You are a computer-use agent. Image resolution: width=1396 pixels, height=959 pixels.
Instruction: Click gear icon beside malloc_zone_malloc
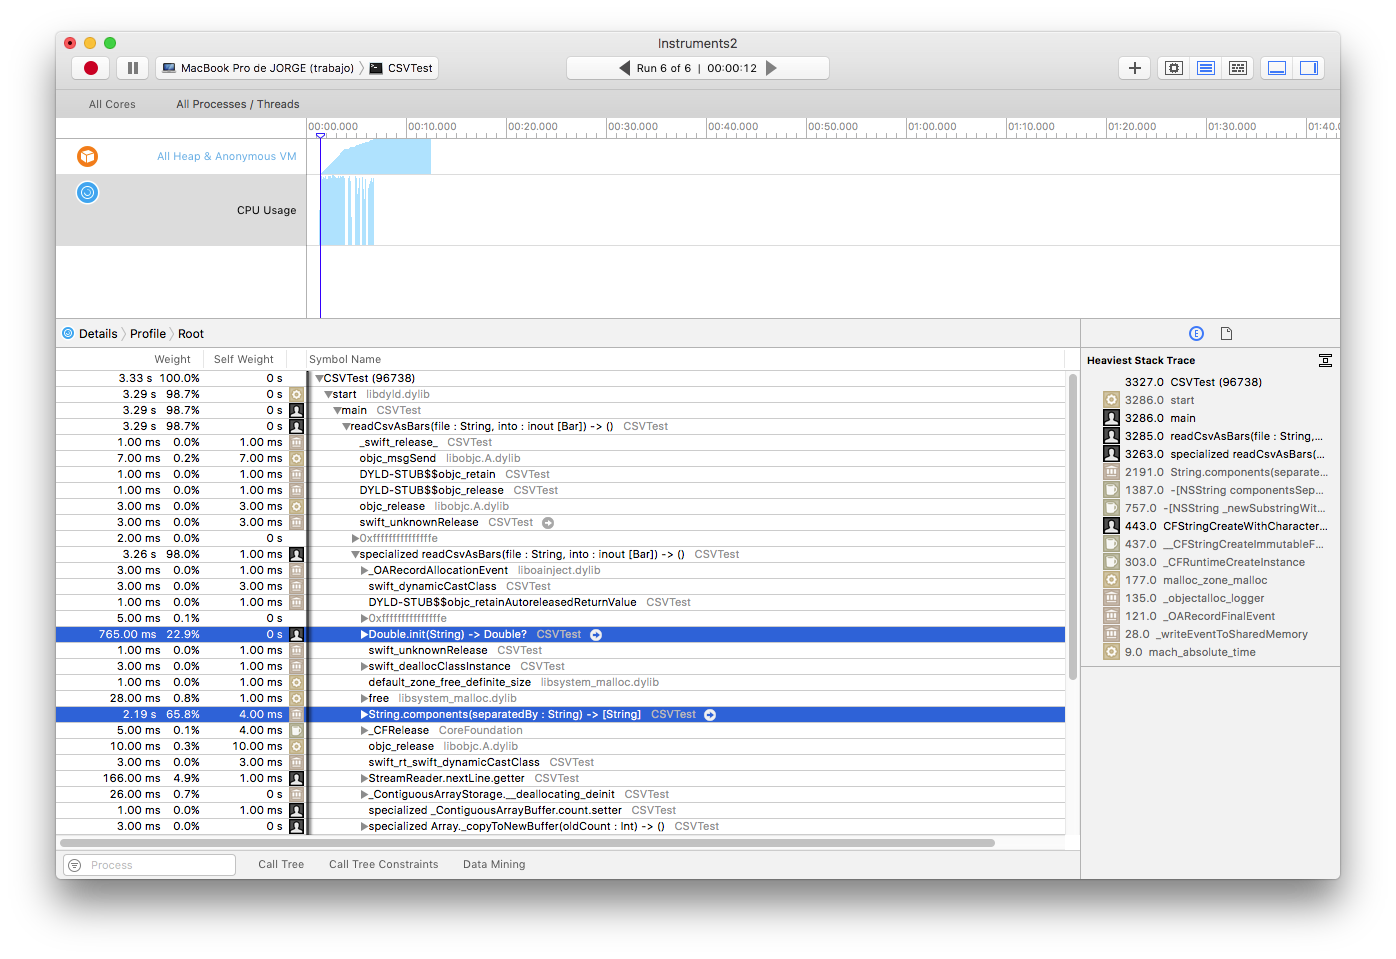(x=1111, y=580)
